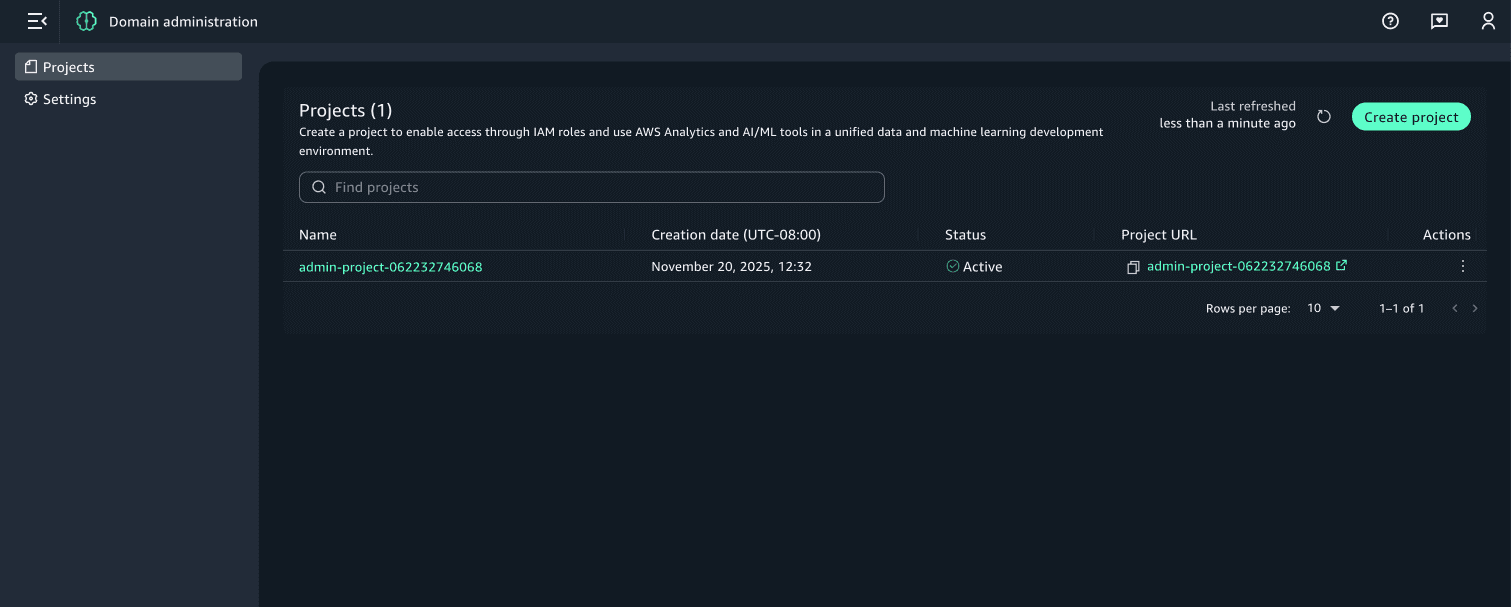Focus the Find projects search field
This screenshot has height=607, width=1511.
(x=592, y=187)
